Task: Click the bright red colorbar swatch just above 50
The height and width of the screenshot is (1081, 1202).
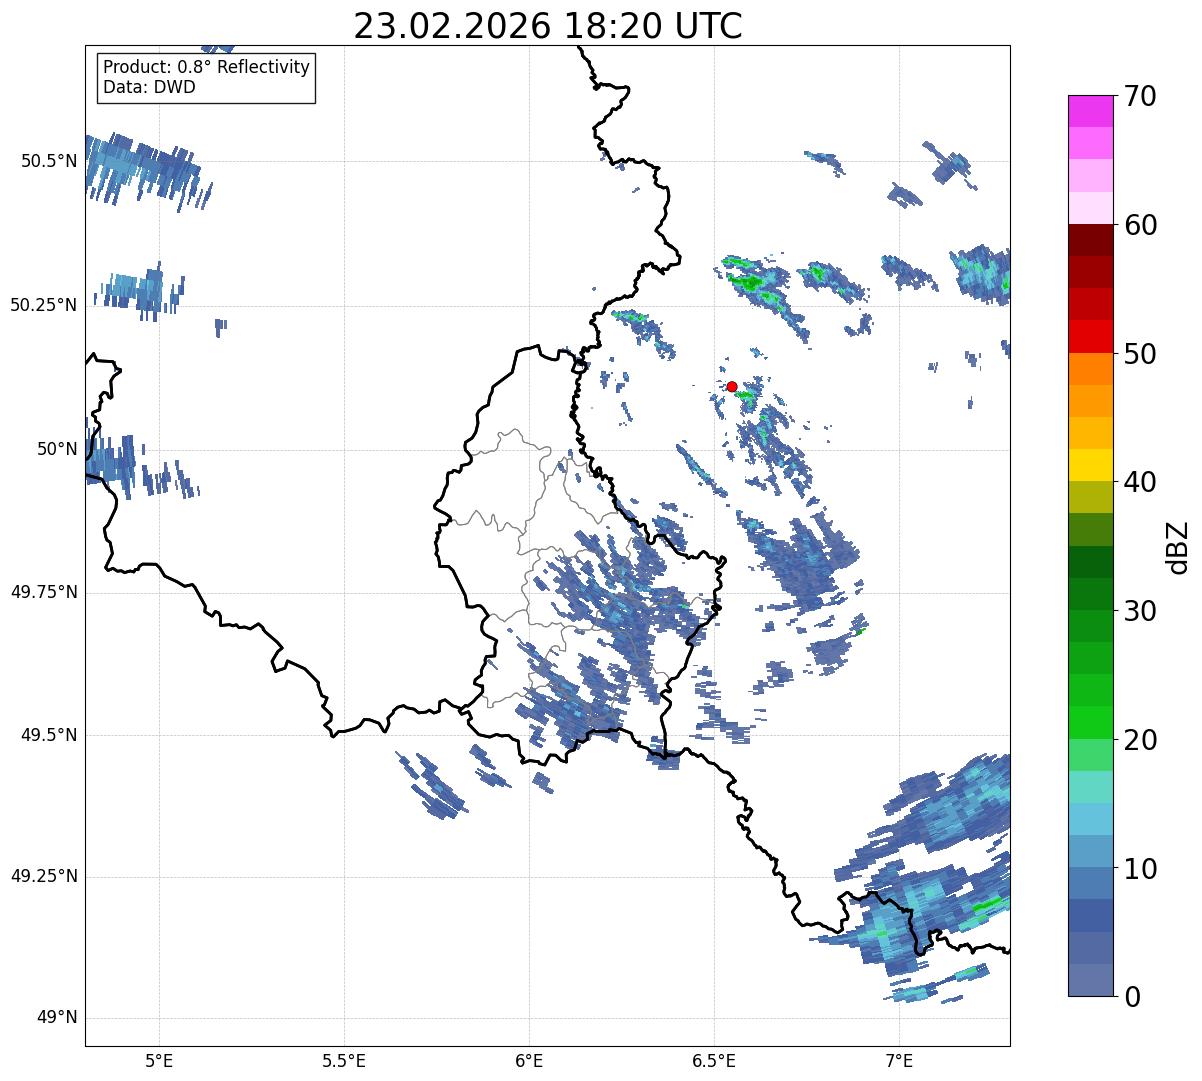Action: [x=1090, y=336]
